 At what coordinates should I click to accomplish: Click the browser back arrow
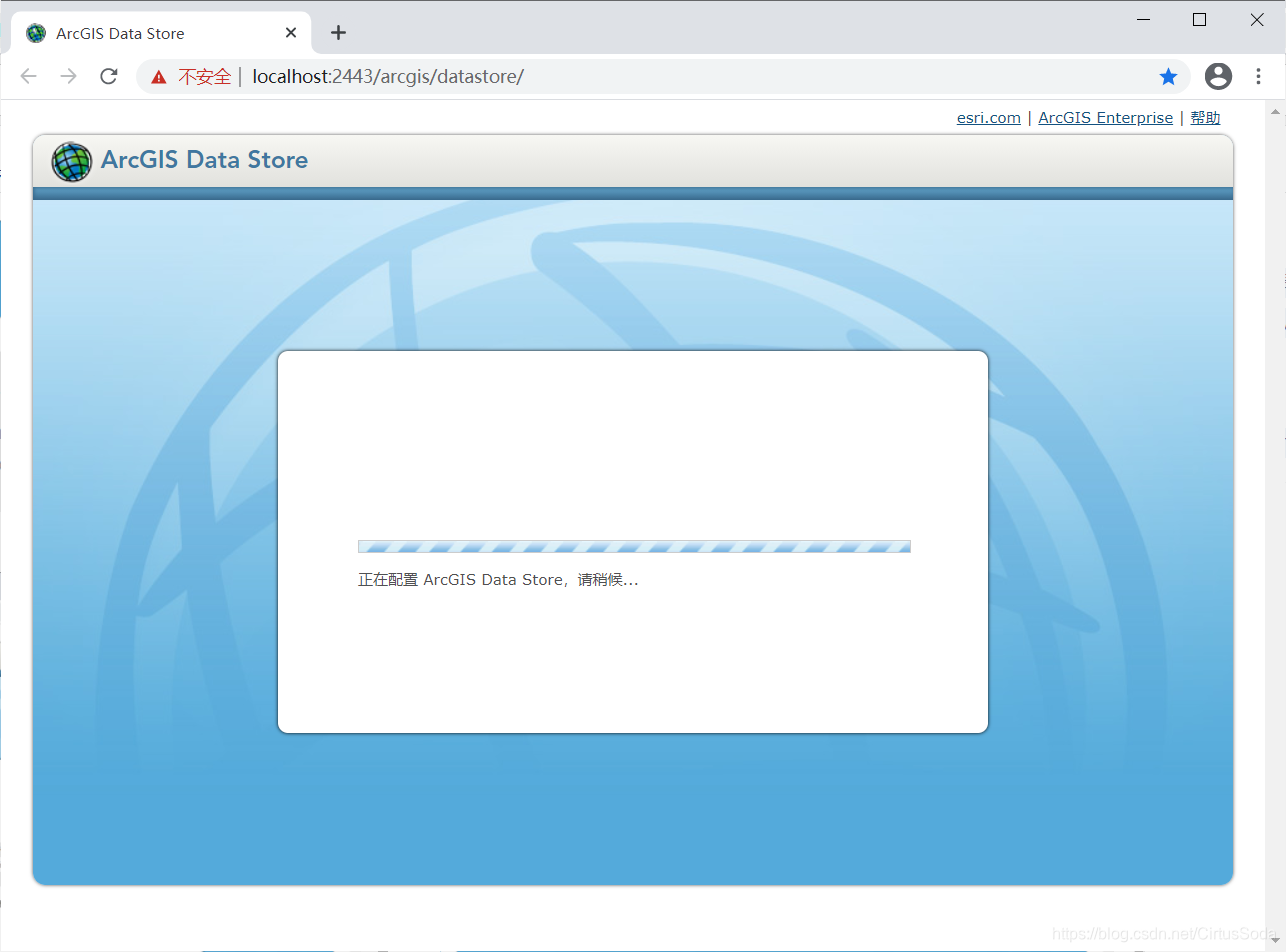point(28,76)
